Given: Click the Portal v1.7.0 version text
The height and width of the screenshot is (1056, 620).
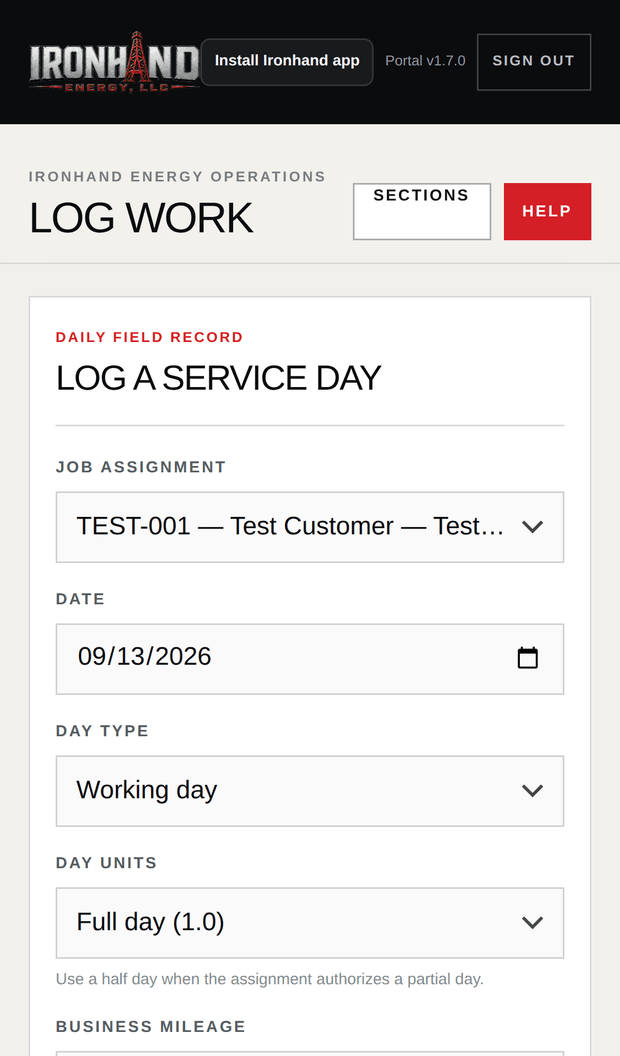Looking at the screenshot, I should click(425, 61).
